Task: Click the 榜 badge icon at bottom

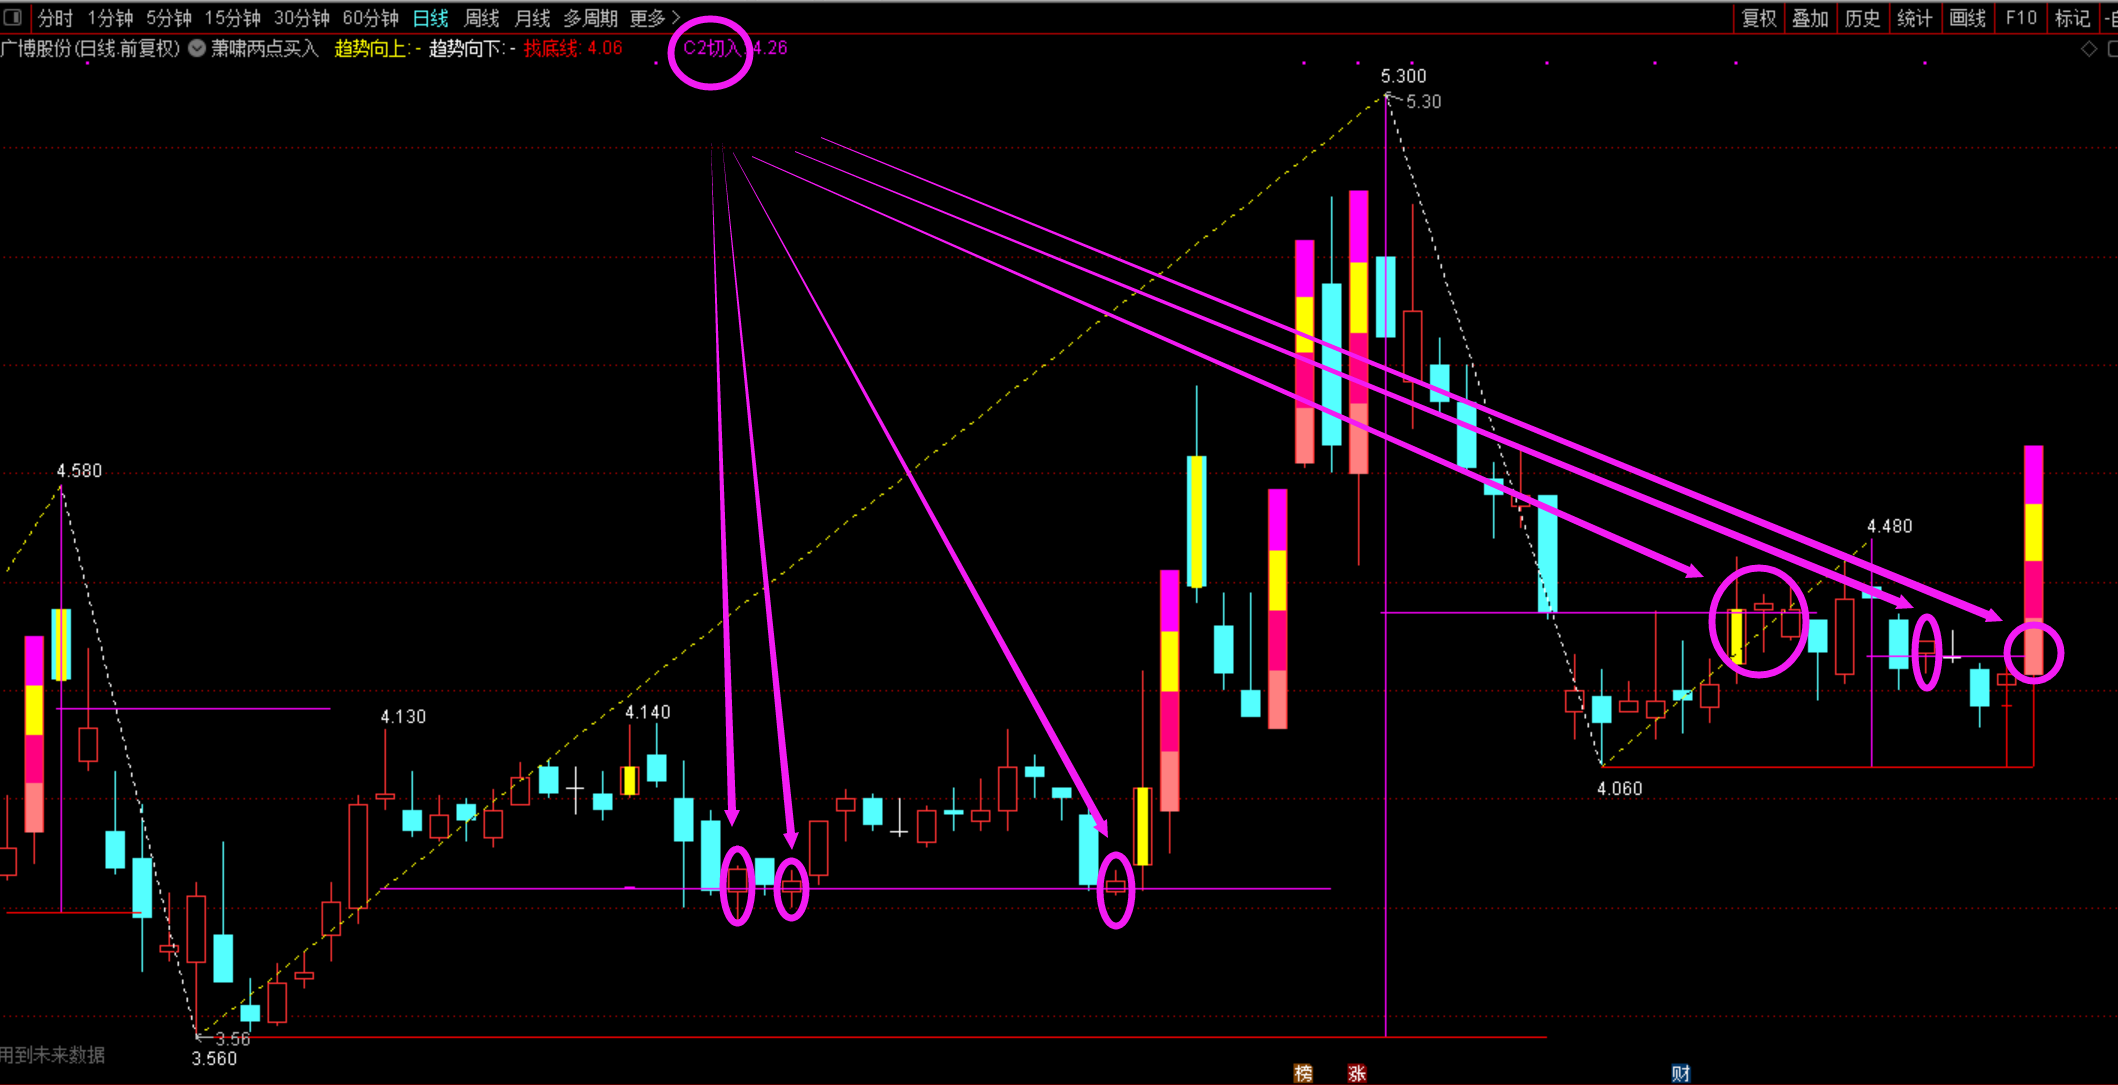Action: (x=1303, y=1073)
